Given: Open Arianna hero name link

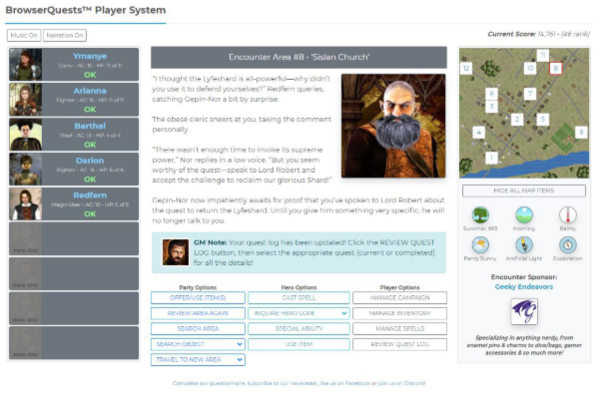Looking at the screenshot, I should [90, 91].
